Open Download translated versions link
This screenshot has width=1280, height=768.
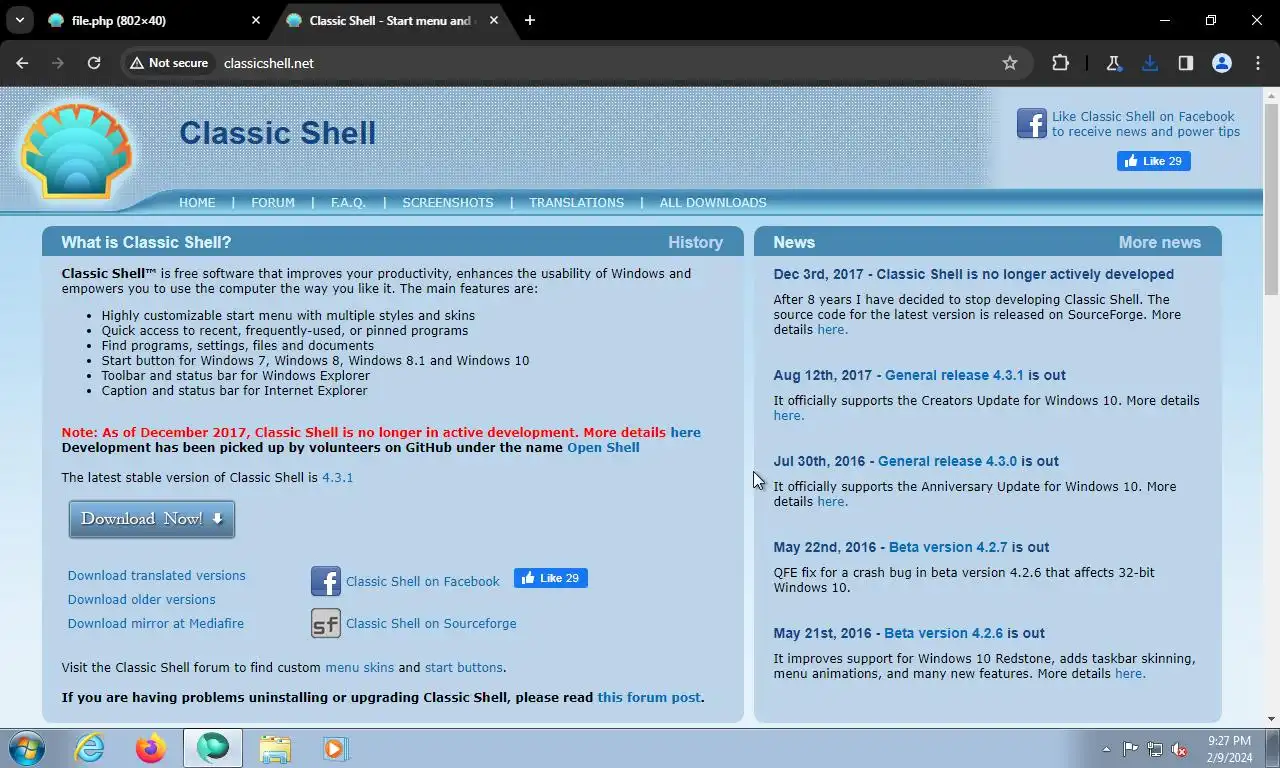(x=156, y=575)
